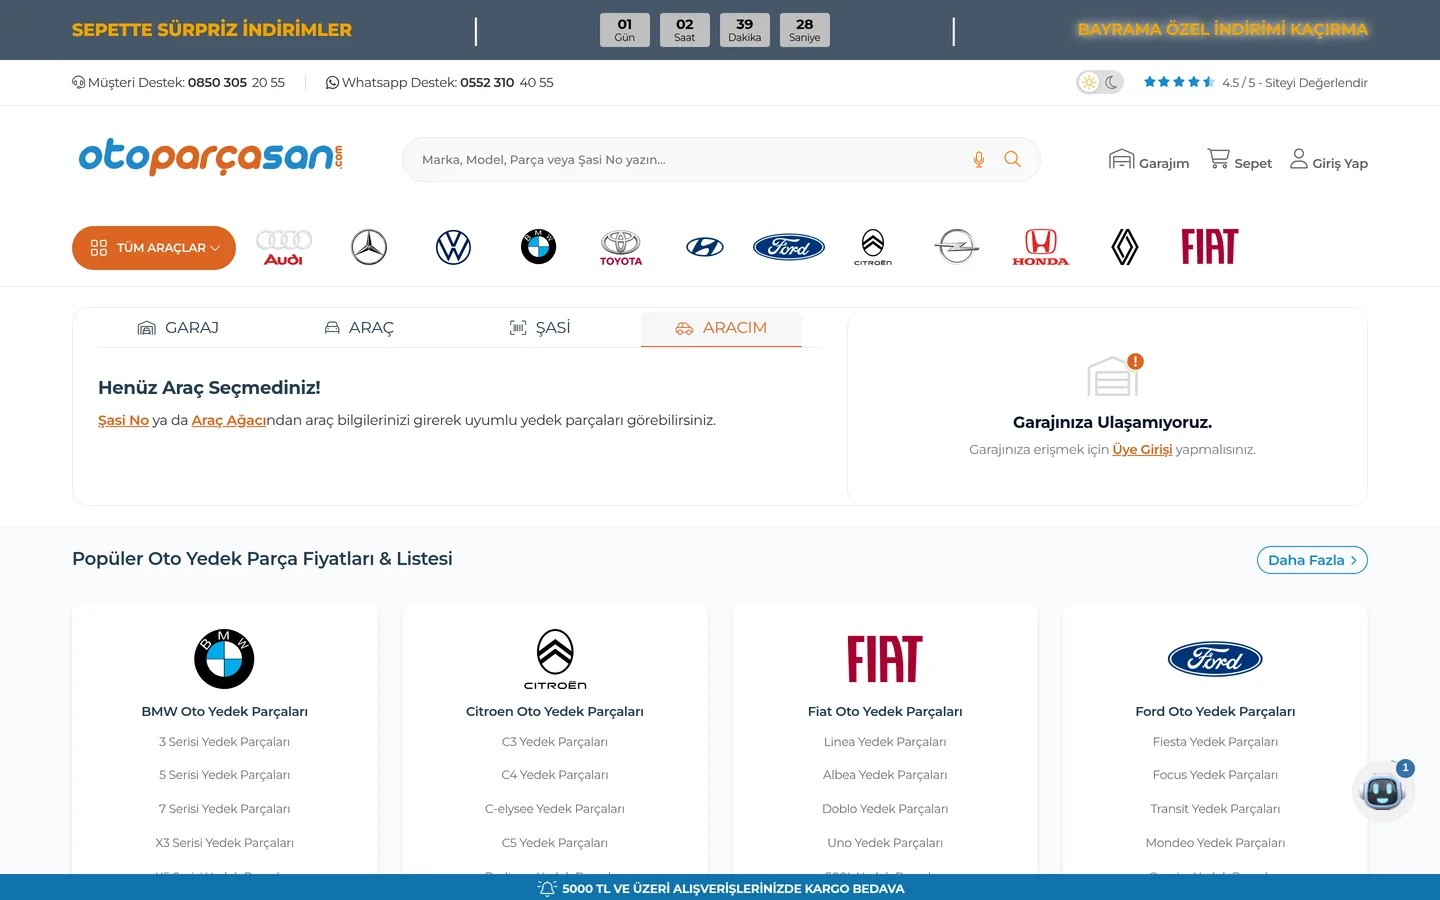Switch to the GARAJ tab
Screen dimensions: 1440x900
click(178, 328)
